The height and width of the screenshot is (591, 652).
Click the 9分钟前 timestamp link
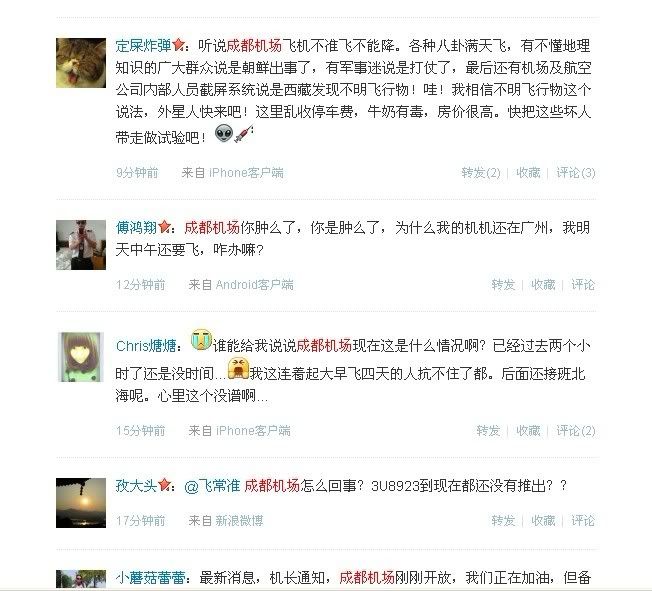[x=137, y=173]
